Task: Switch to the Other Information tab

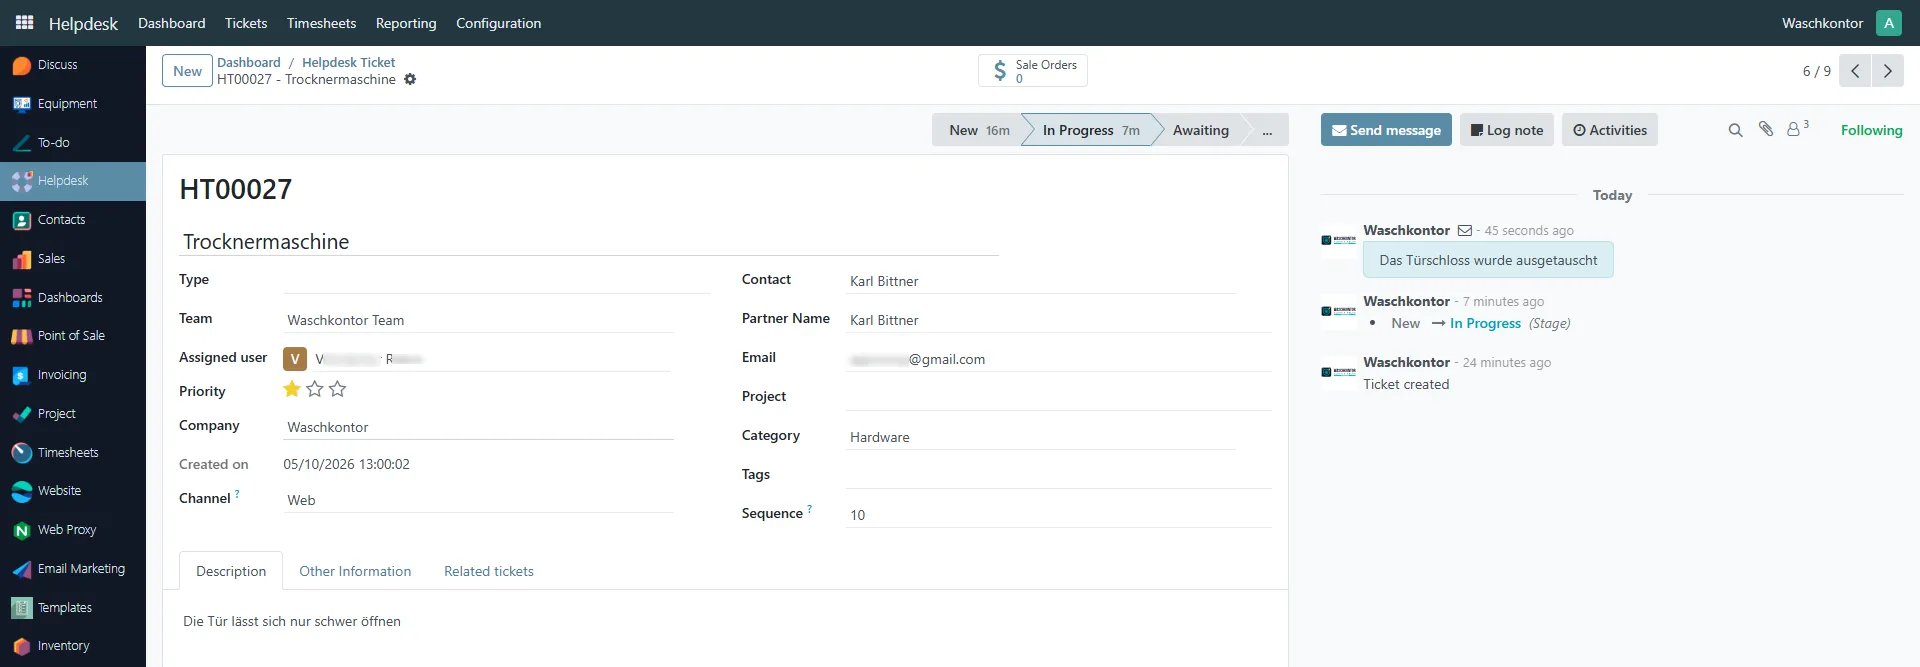Action: (x=355, y=571)
